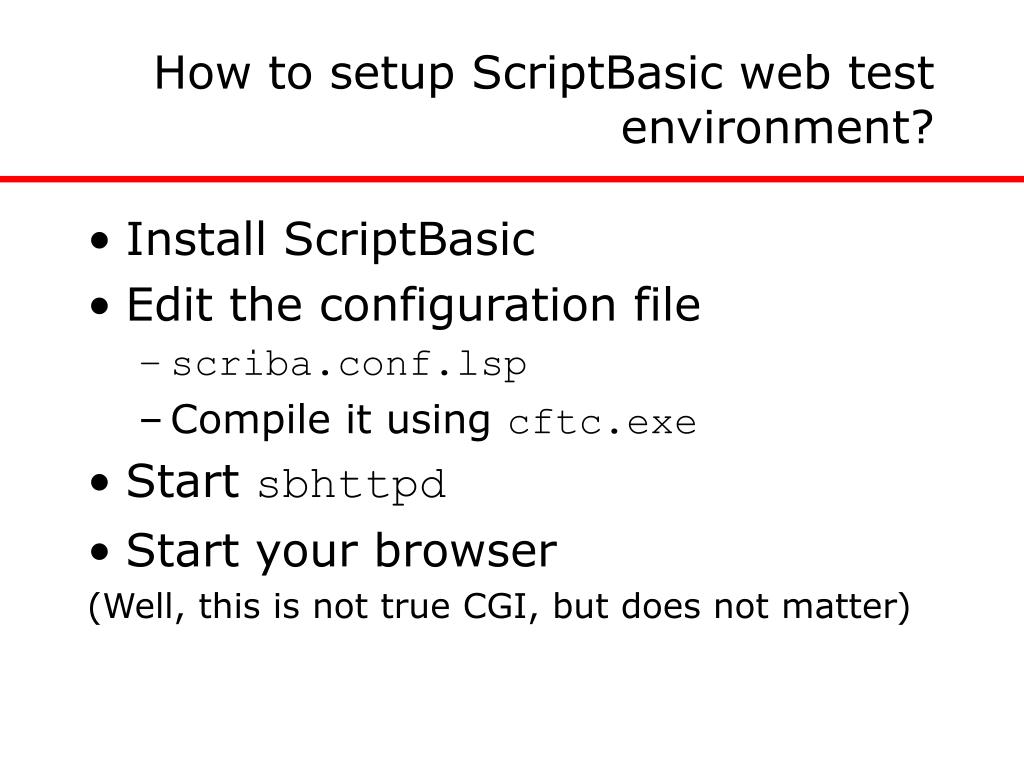The width and height of the screenshot is (1024, 768).
Task: Click 'Compile it using' sub-bullet text
Action: (330, 420)
